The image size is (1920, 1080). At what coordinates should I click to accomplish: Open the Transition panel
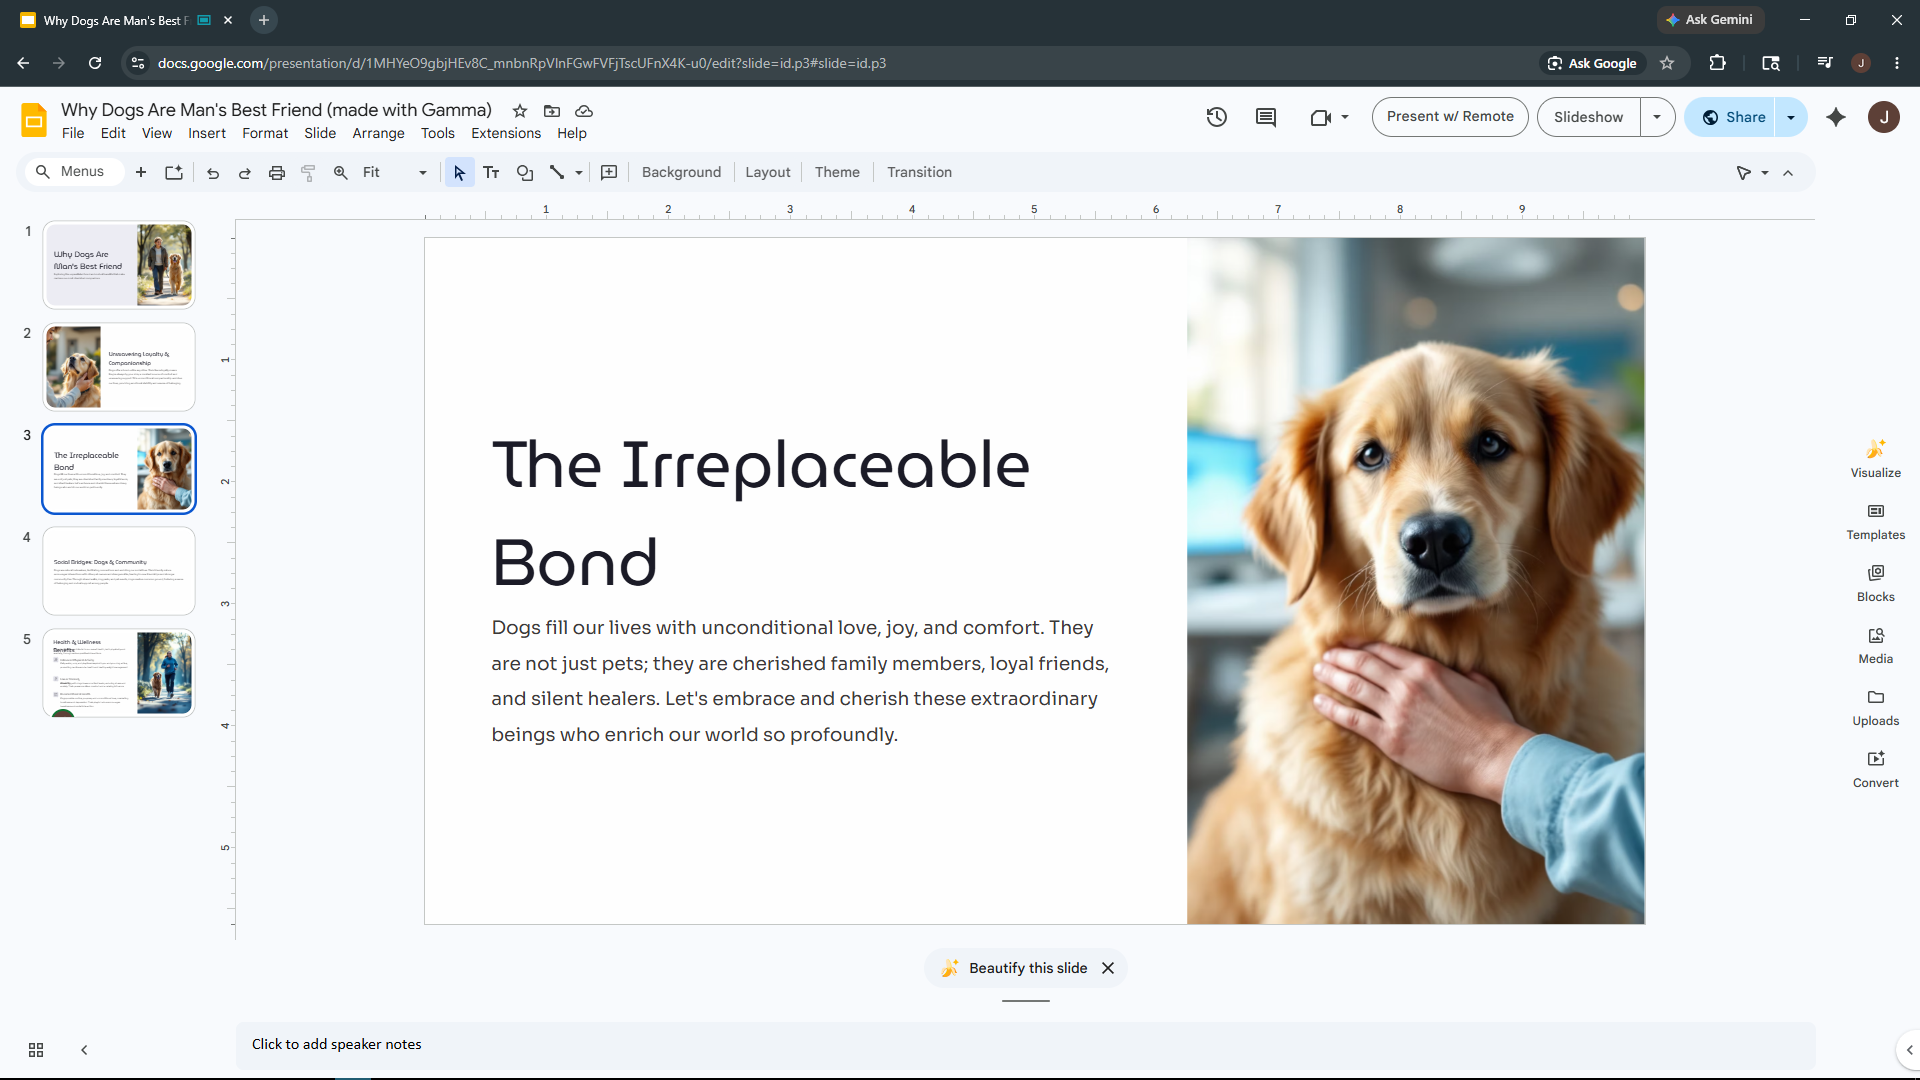919,172
